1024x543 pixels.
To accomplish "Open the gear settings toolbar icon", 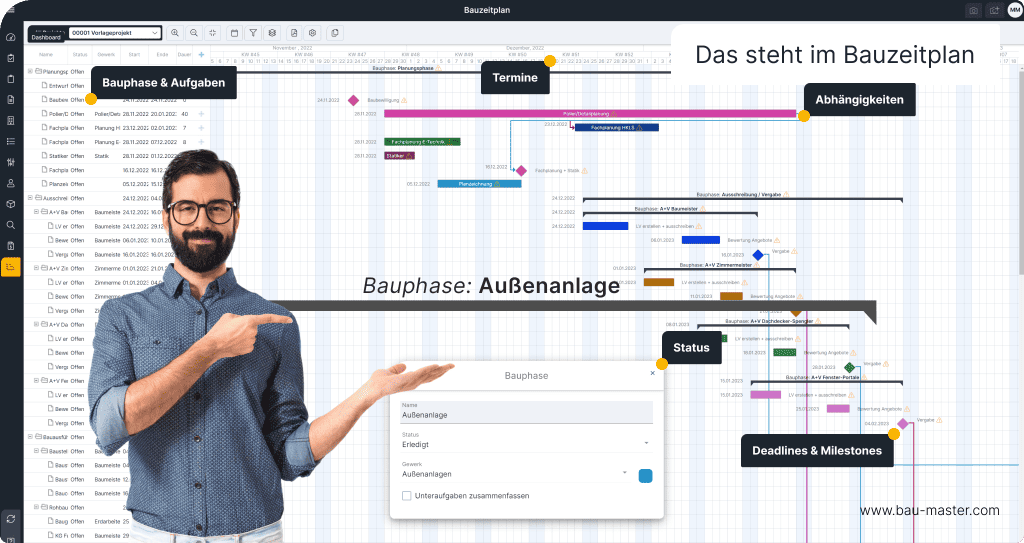I will [x=313, y=33].
